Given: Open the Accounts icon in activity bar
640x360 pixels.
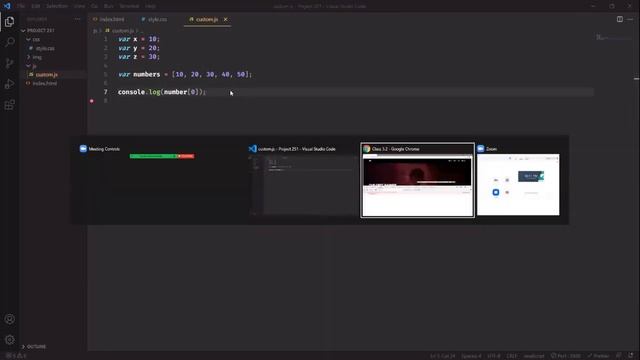Looking at the screenshot, I should [9, 319].
